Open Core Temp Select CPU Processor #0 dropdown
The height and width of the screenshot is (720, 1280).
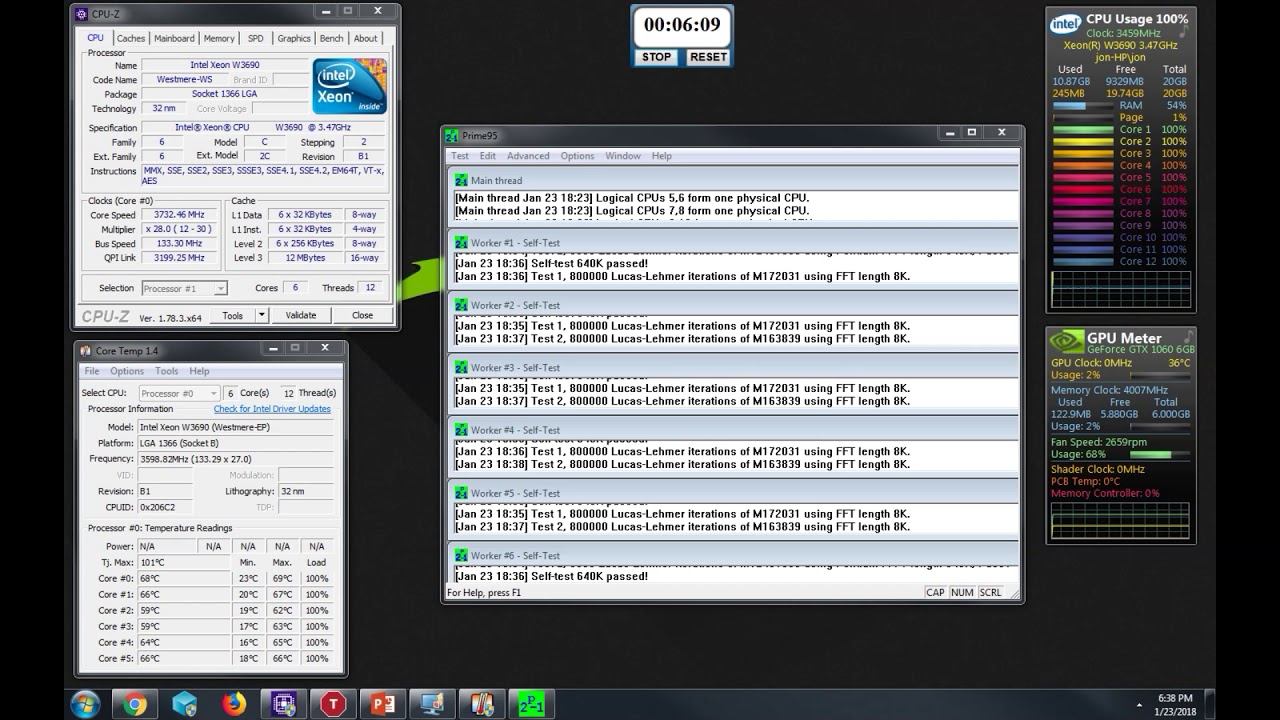(179, 393)
